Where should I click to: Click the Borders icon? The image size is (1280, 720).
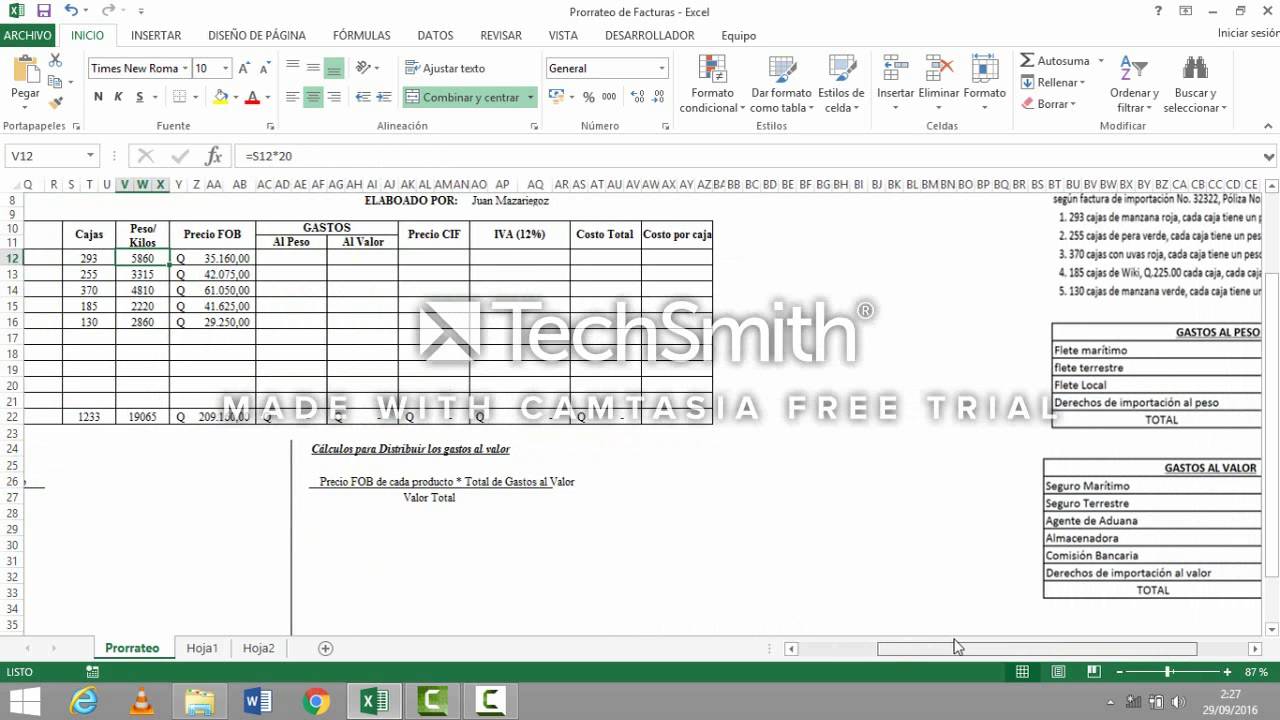tap(180, 97)
